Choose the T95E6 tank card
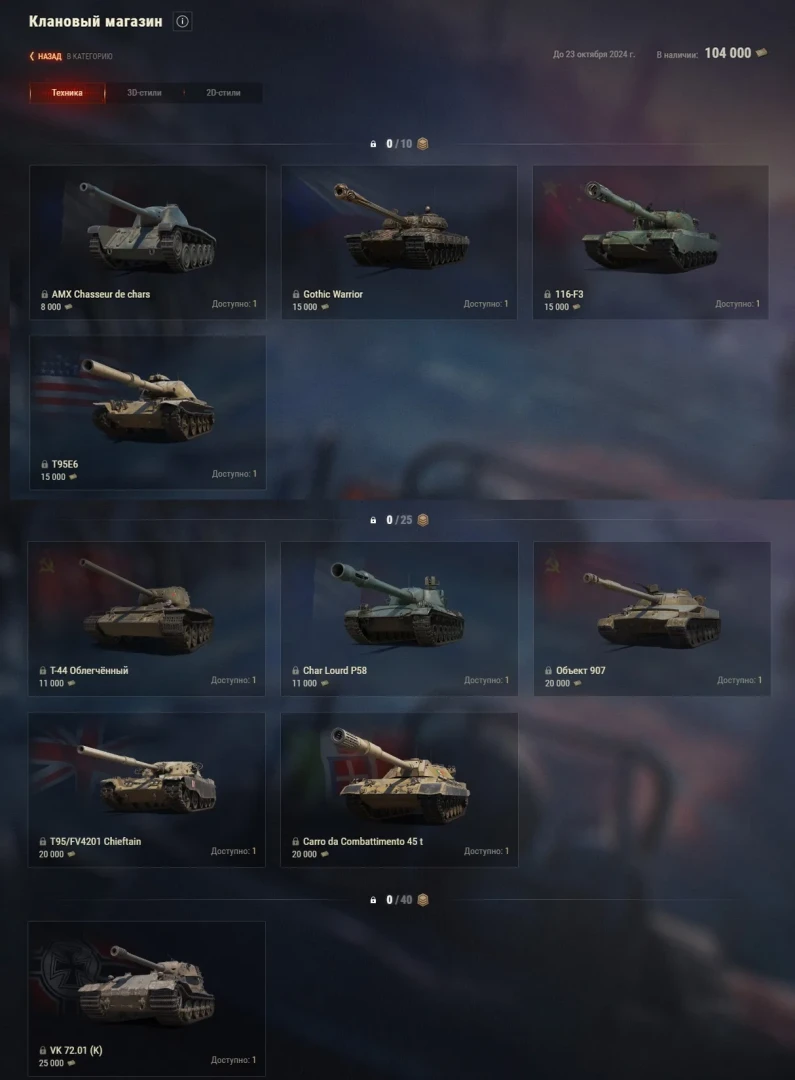 pos(147,413)
